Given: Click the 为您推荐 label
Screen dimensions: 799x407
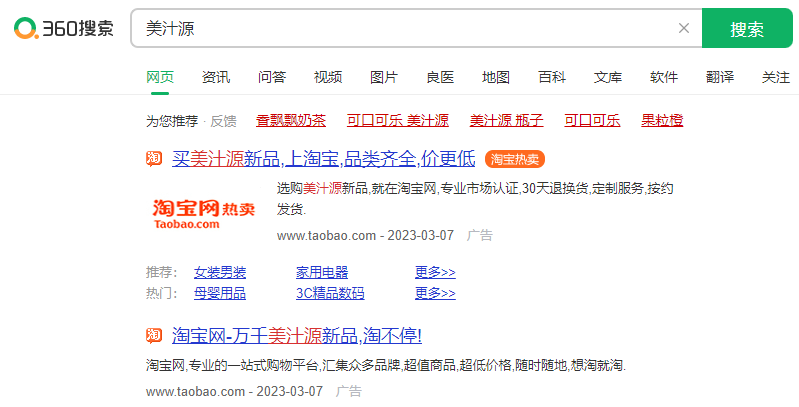Looking at the screenshot, I should [x=172, y=121].
